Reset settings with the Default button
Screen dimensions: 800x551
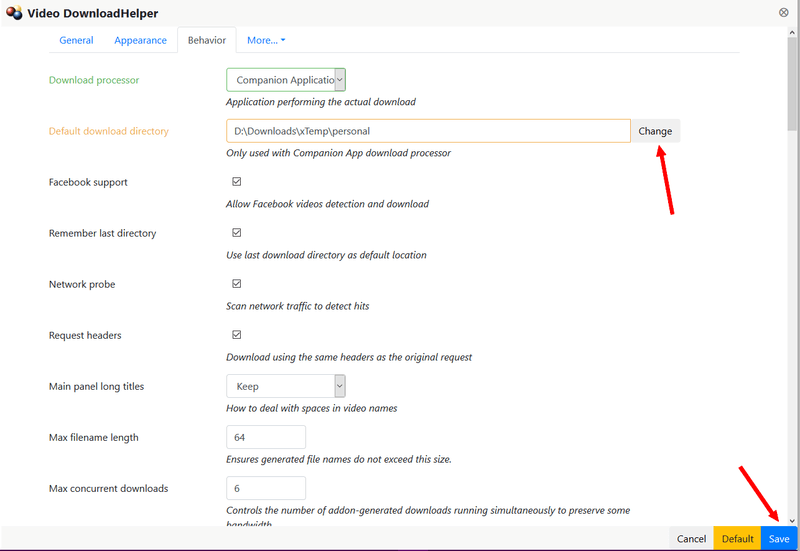pyautogui.click(x=737, y=539)
